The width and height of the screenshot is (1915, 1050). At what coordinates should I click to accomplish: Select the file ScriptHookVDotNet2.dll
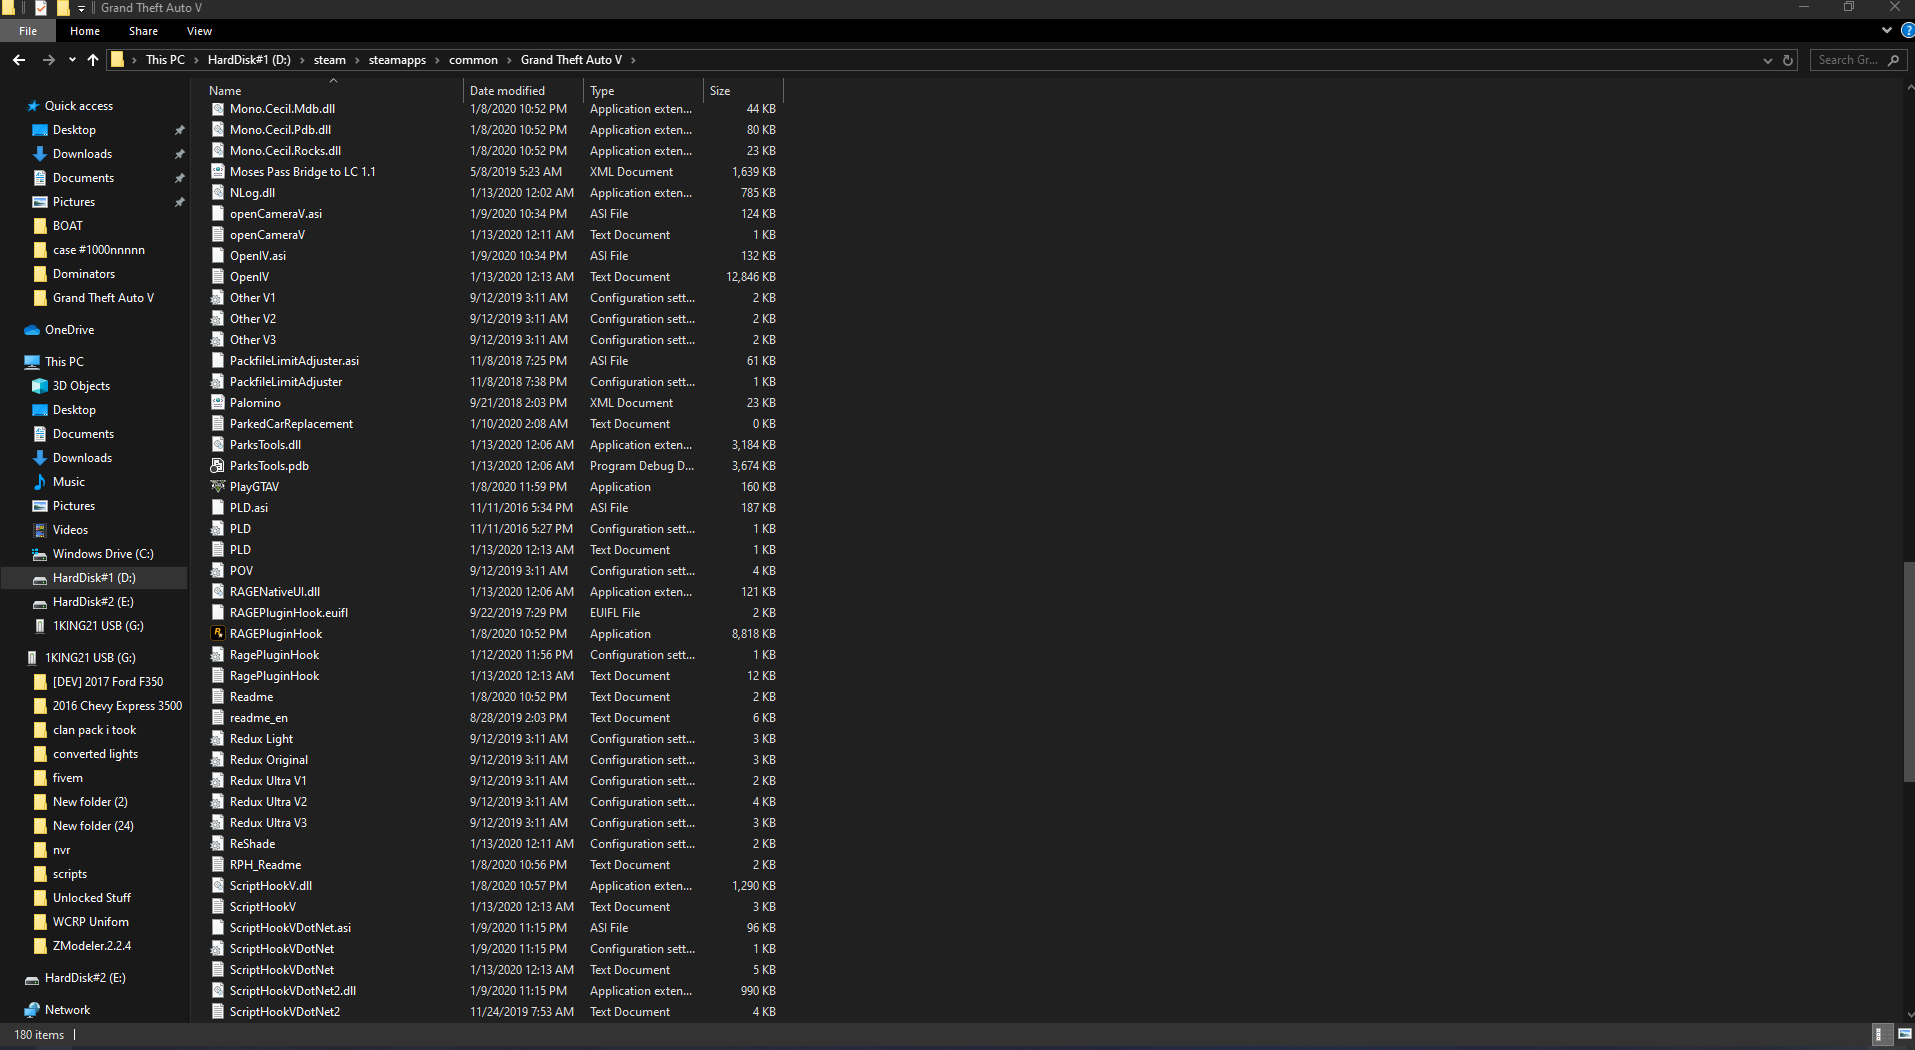point(293,991)
